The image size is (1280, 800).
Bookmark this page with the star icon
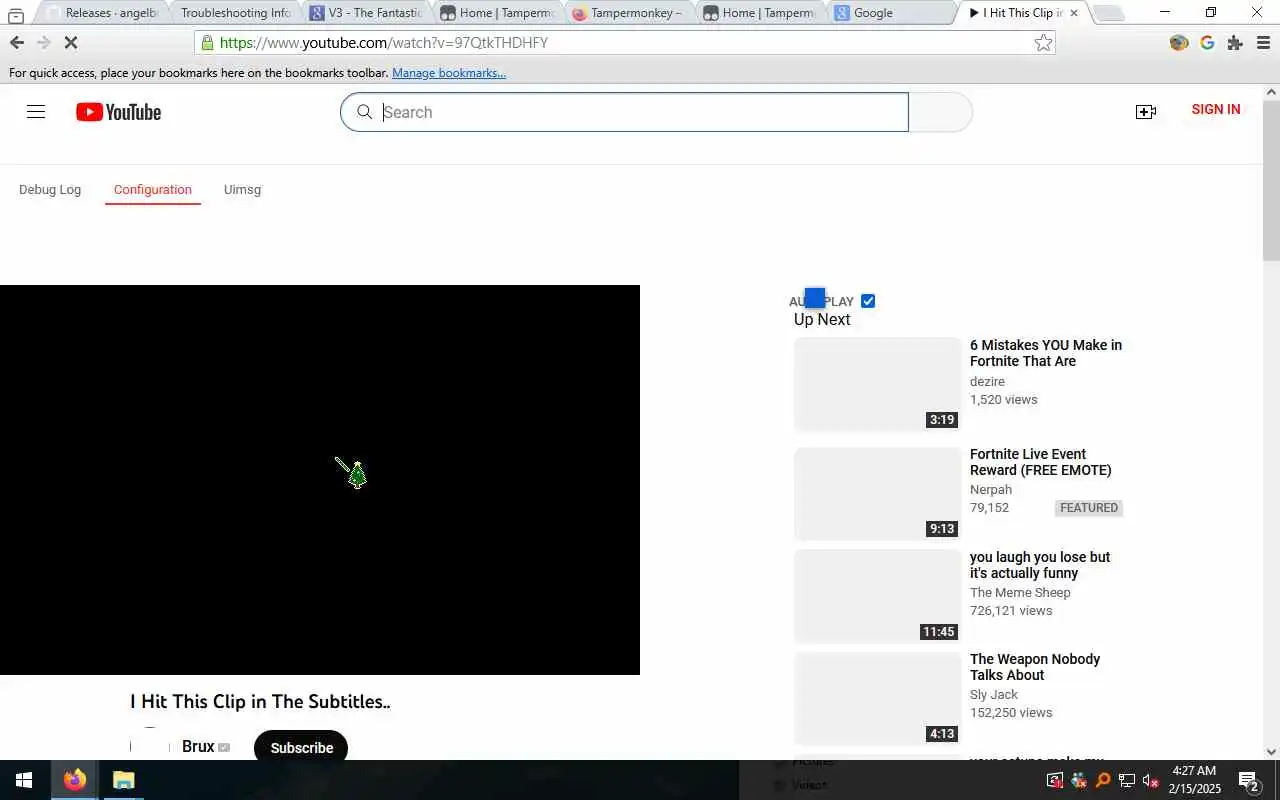tap(1043, 42)
